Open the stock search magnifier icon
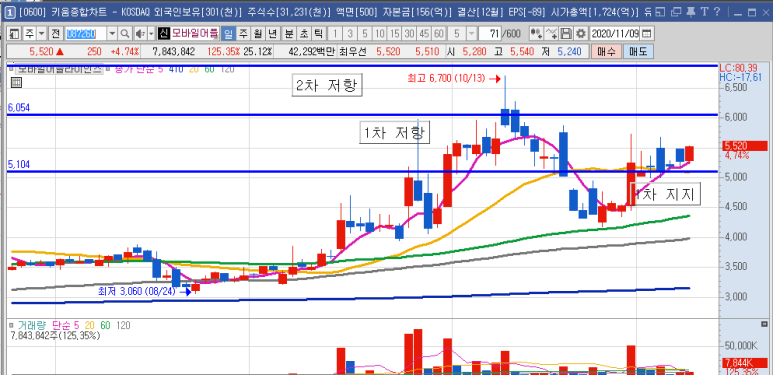This screenshot has width=773, height=375. [125, 34]
